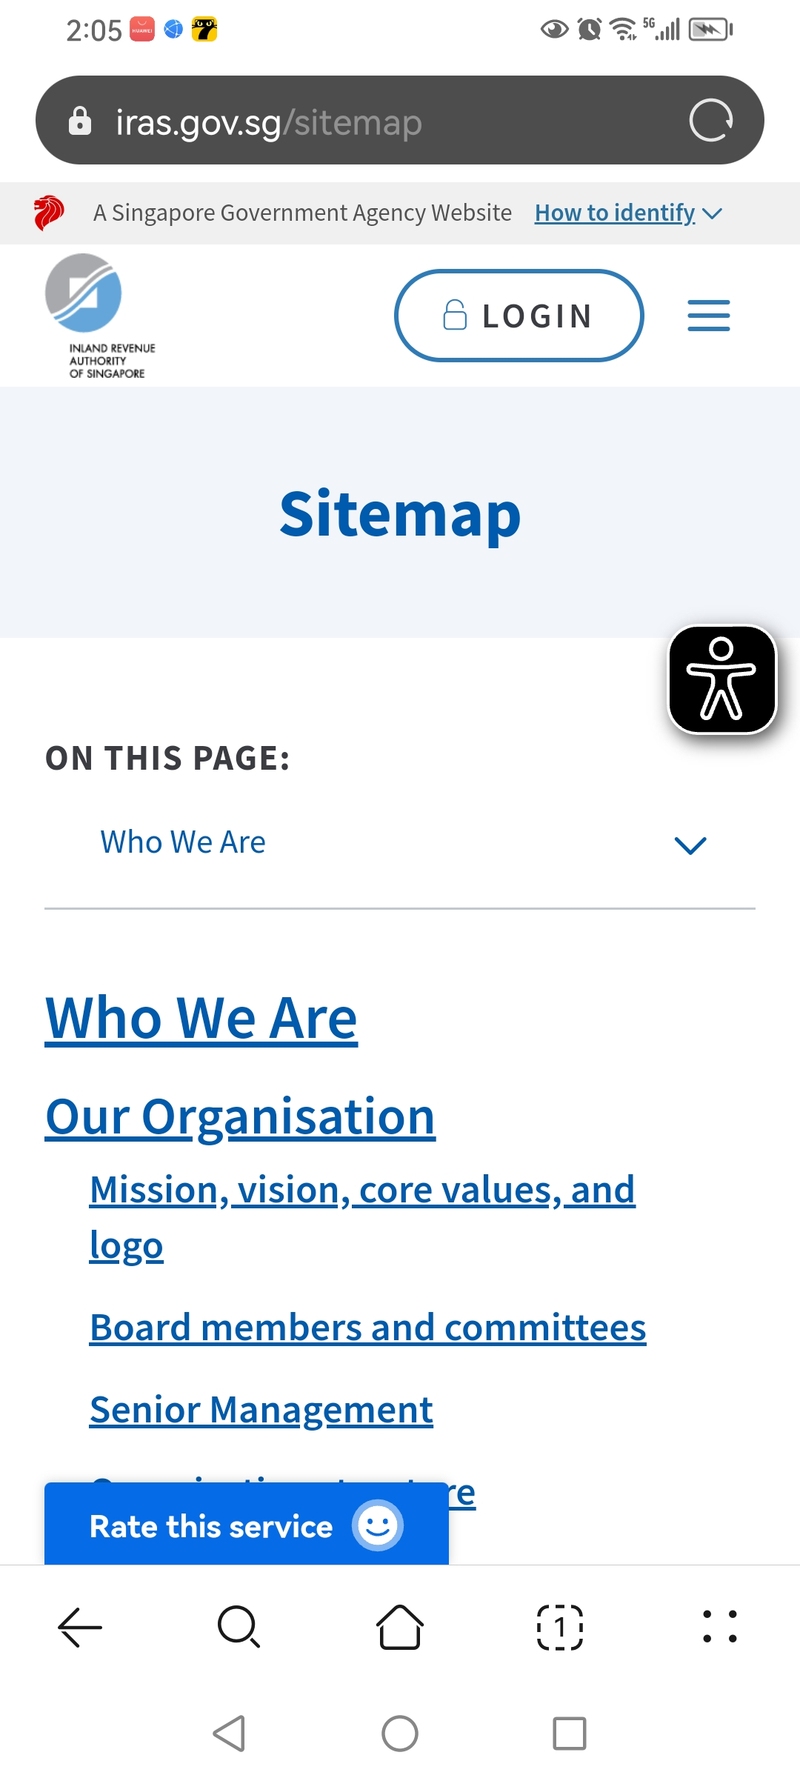
Task: Tap the browser reload icon
Action: point(710,121)
